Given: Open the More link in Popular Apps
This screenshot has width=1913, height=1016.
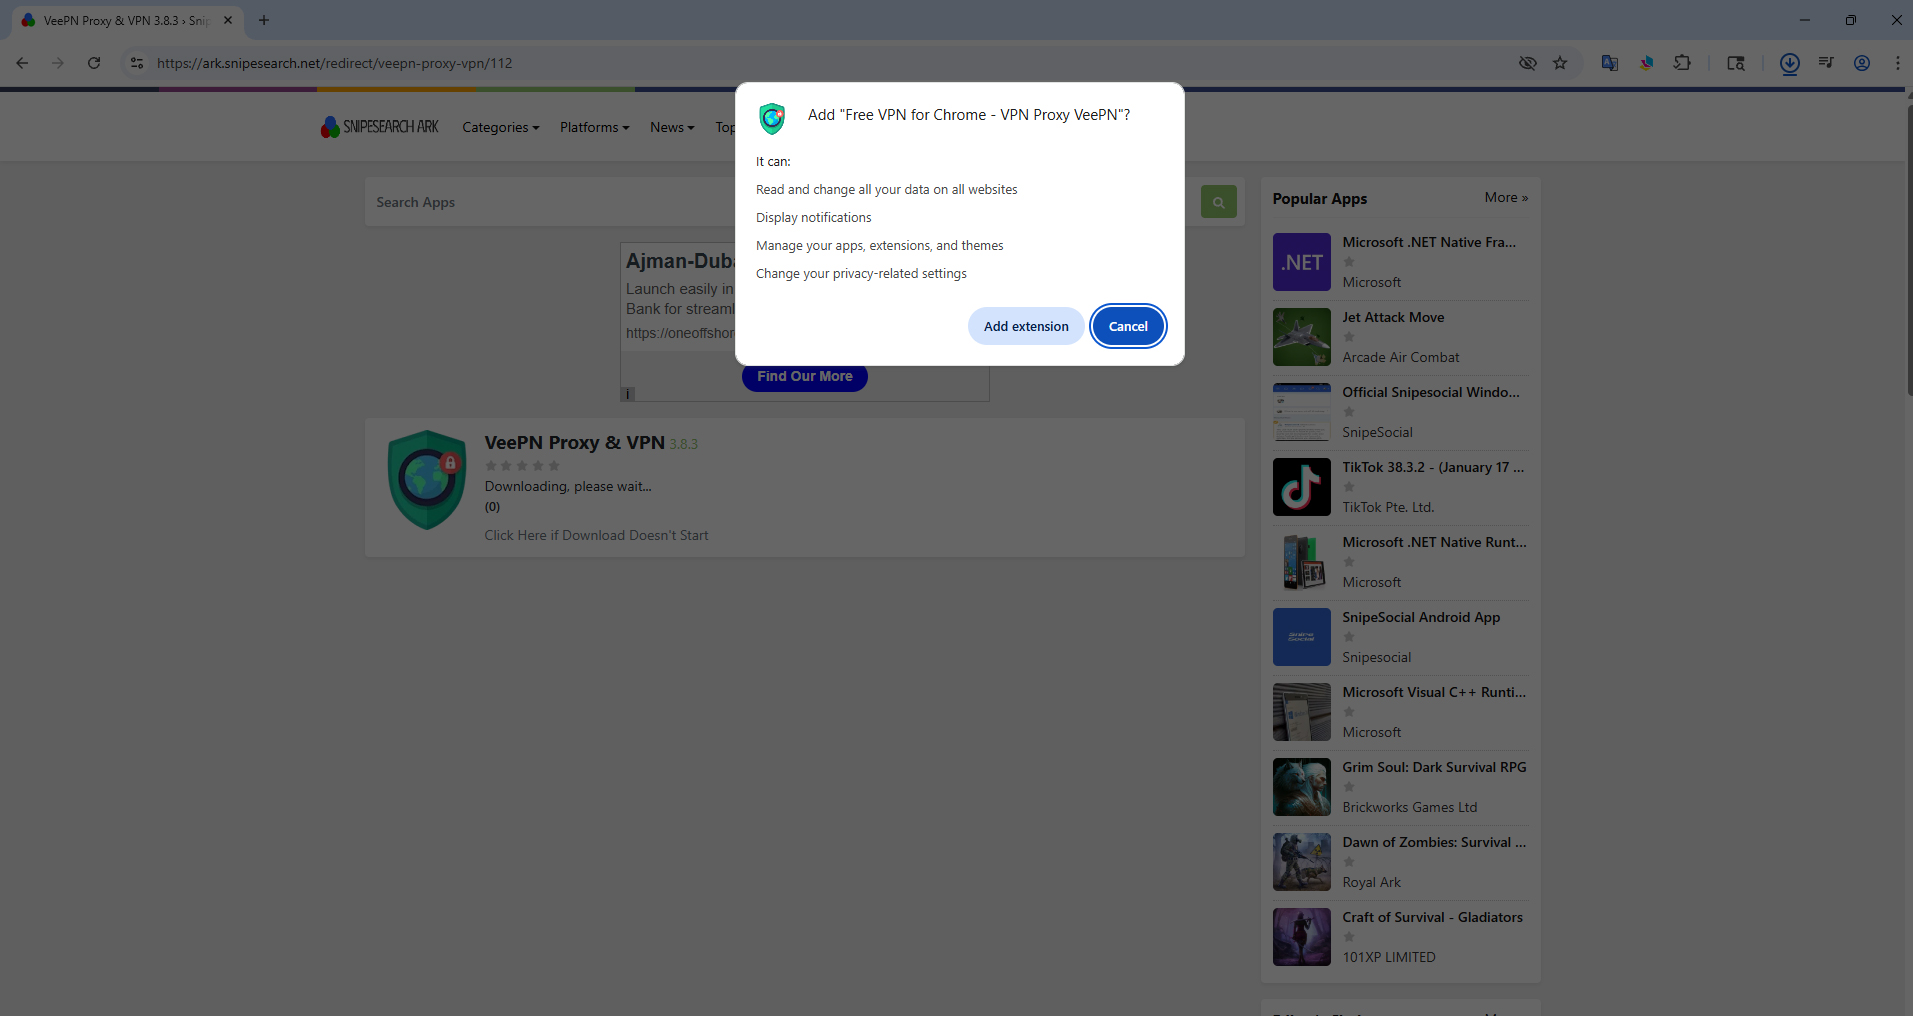Looking at the screenshot, I should [x=1506, y=198].
